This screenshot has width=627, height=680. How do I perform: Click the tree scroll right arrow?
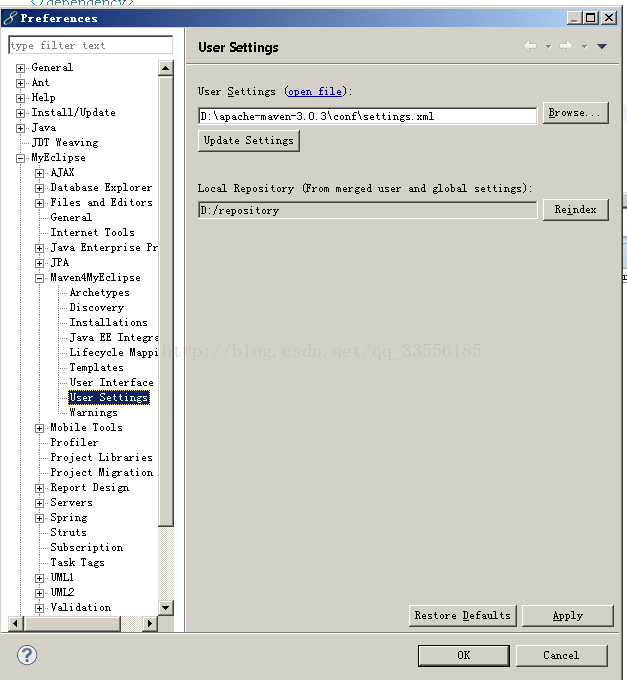click(x=150, y=624)
